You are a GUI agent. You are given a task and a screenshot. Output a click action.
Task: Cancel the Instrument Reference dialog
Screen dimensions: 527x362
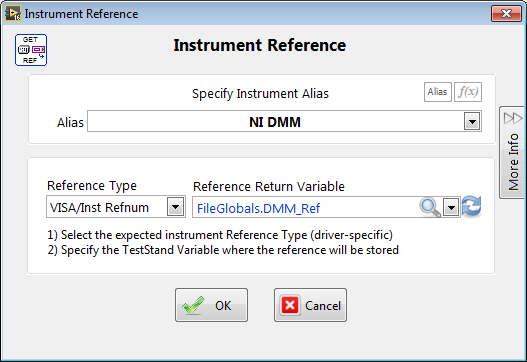pyautogui.click(x=310, y=305)
